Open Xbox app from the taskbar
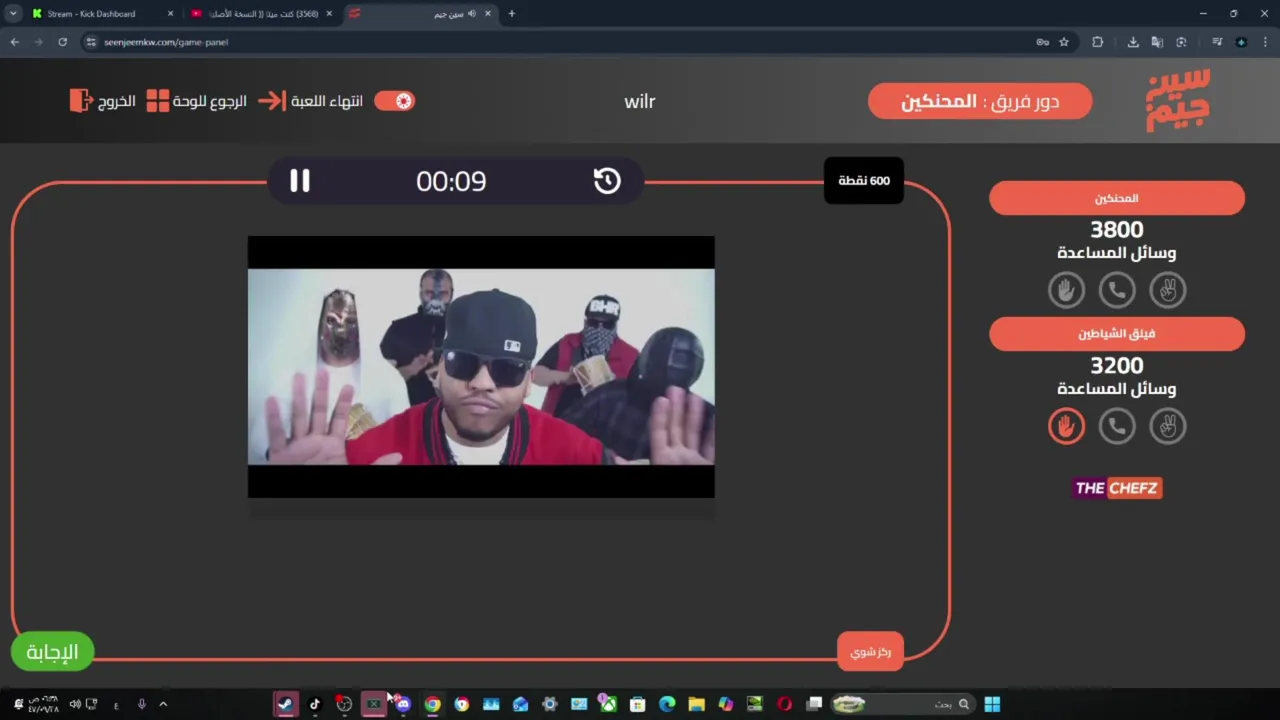This screenshot has height=720, width=1280. click(608, 704)
